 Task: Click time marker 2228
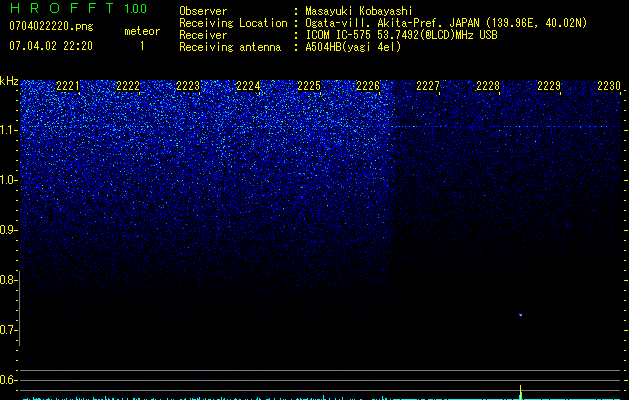point(488,86)
